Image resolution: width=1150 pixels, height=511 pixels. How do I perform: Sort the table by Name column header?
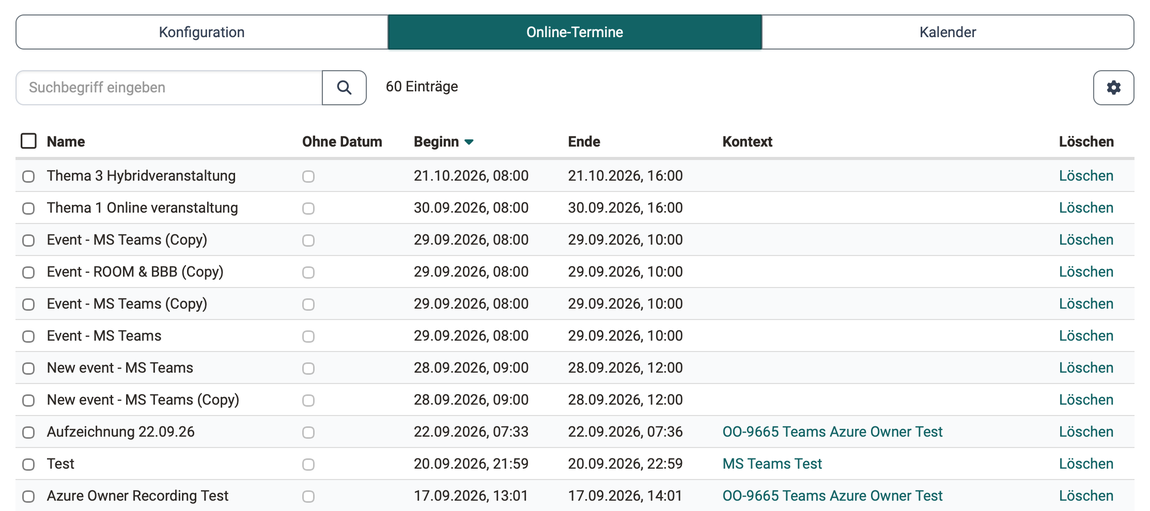[65, 141]
